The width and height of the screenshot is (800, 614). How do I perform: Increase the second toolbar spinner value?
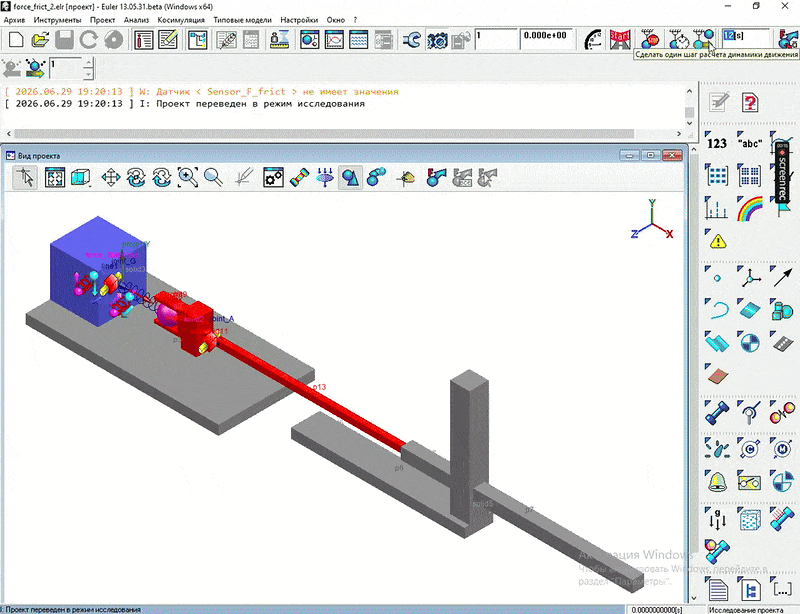(88, 63)
